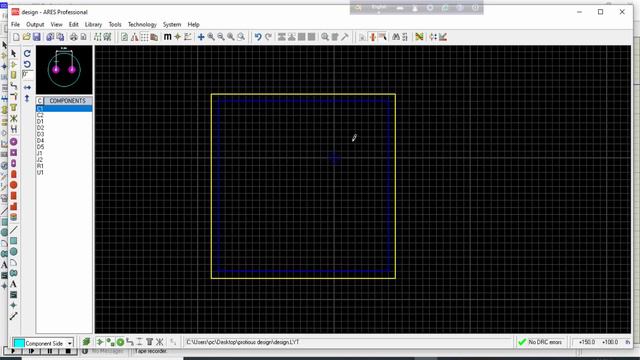Viewport: 640px width, 360px height.
Task: Open the Tools menu
Action: pyautogui.click(x=115, y=24)
